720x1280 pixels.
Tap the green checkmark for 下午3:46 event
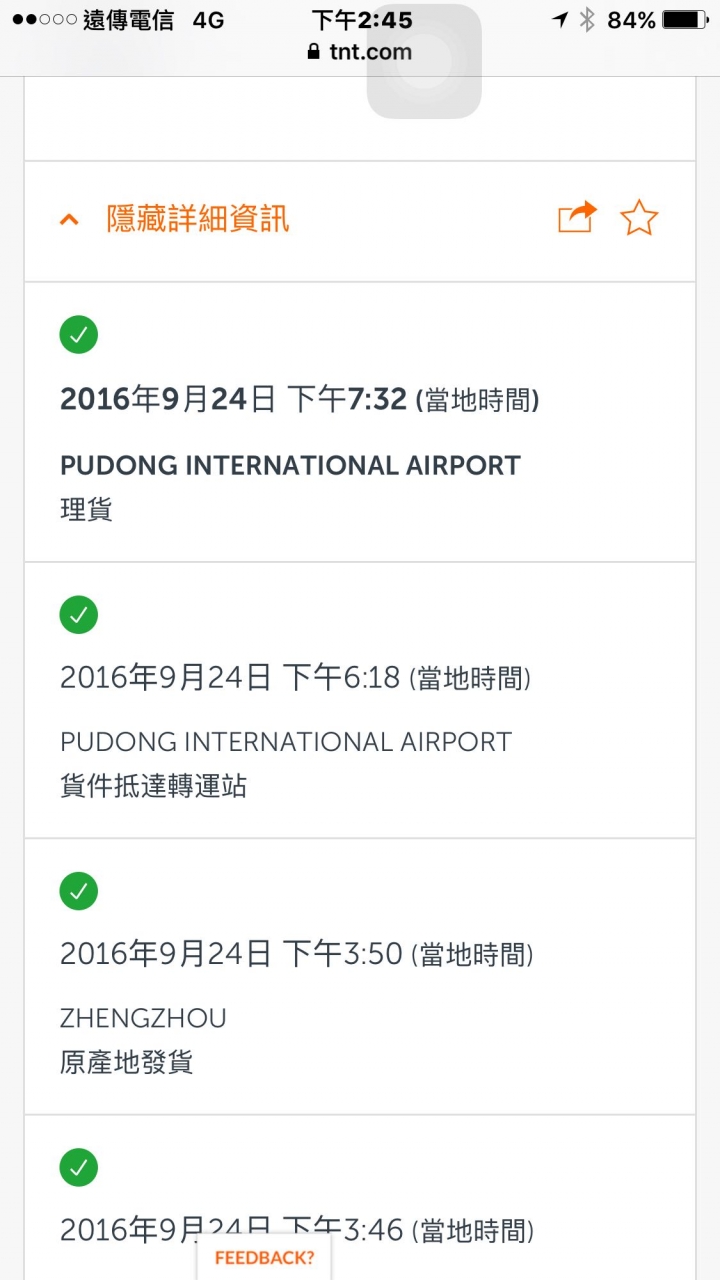(79, 1167)
